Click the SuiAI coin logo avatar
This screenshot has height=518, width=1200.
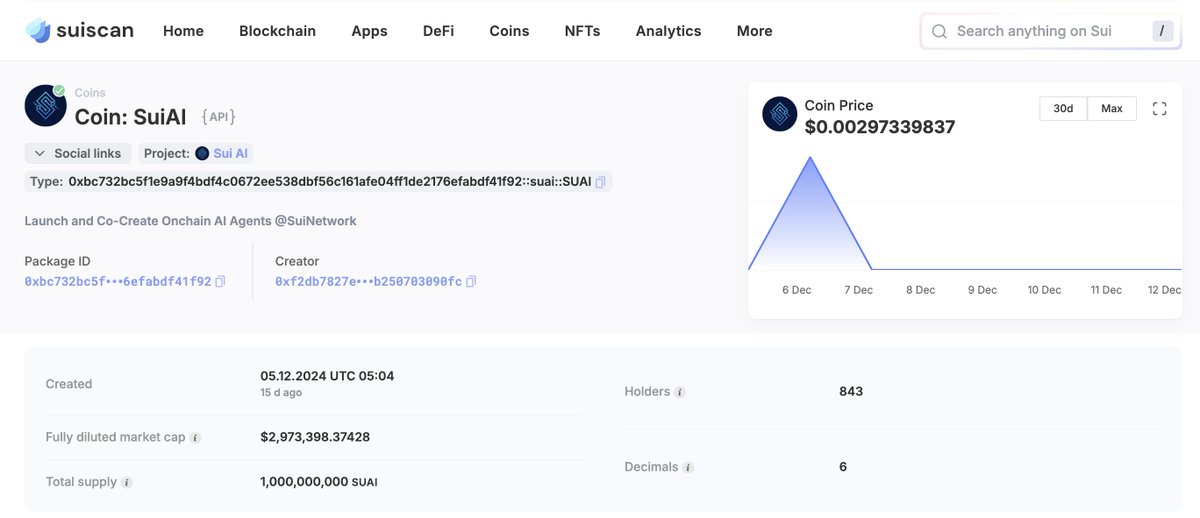click(45, 105)
